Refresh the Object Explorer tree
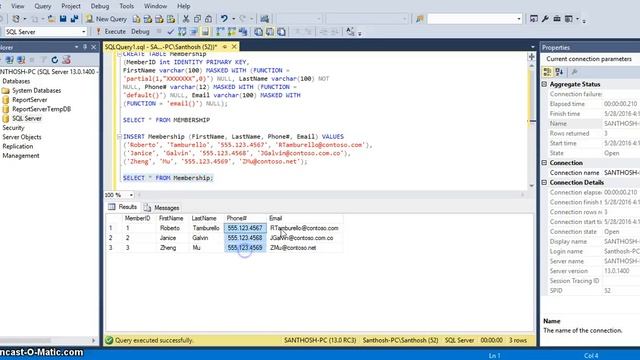Screen dimensions: 640x360 click(55, 60)
